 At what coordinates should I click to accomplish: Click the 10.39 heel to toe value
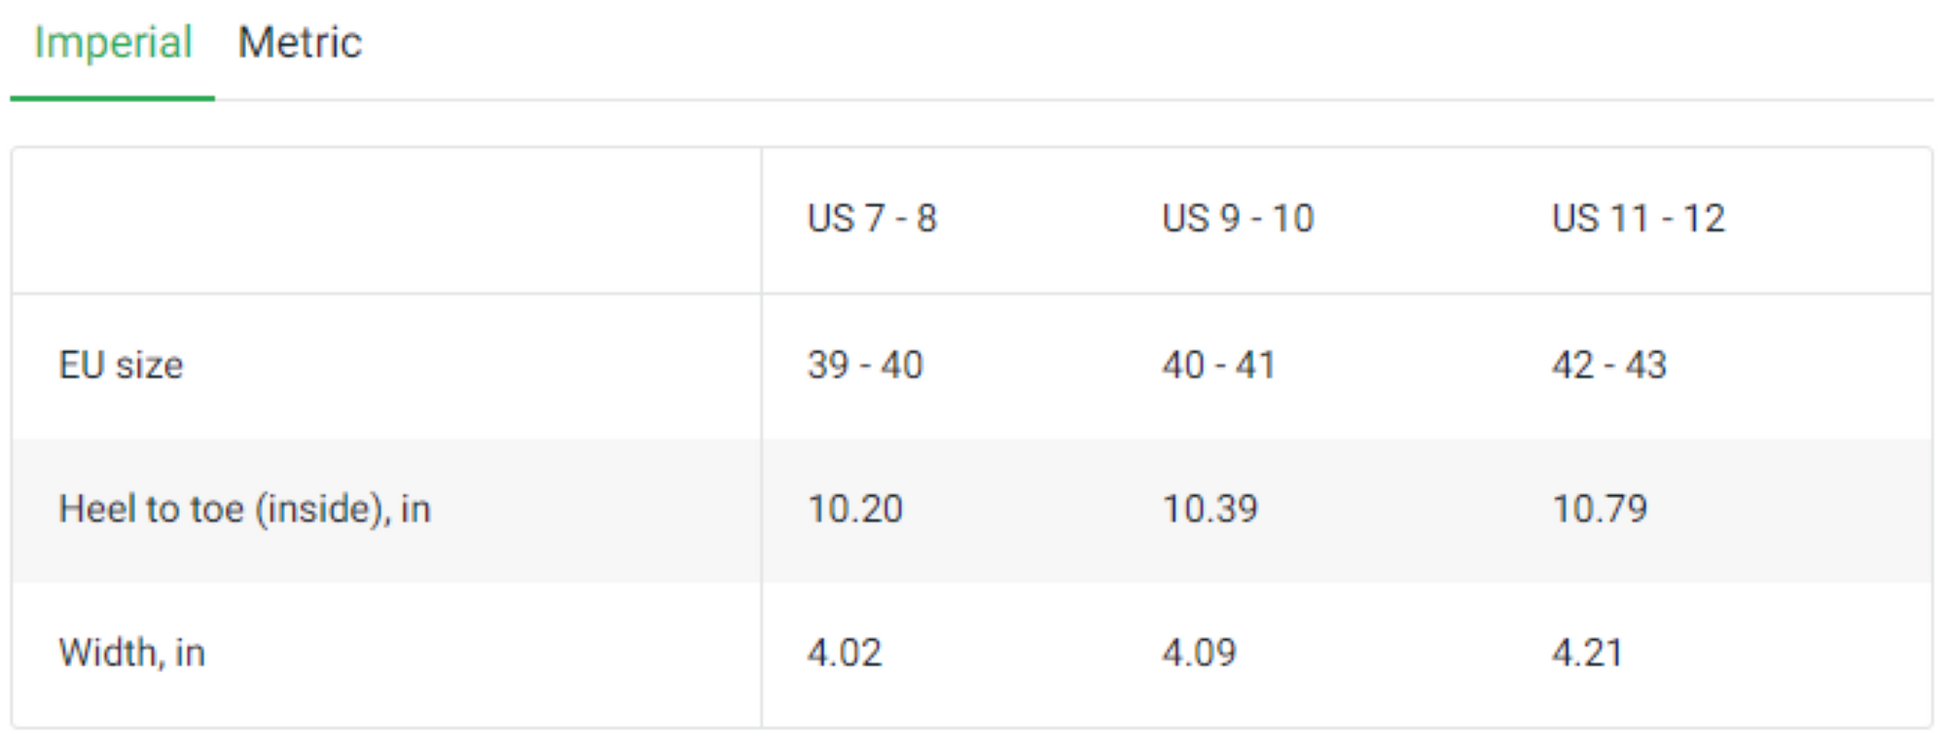point(1210,510)
